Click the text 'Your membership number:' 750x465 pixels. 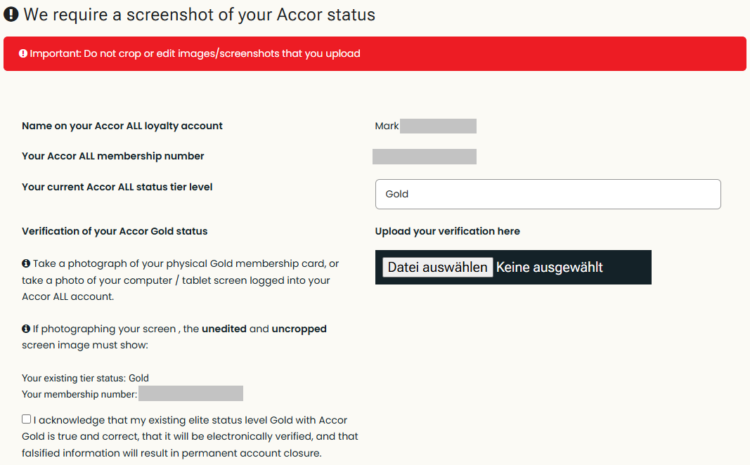click(79, 394)
